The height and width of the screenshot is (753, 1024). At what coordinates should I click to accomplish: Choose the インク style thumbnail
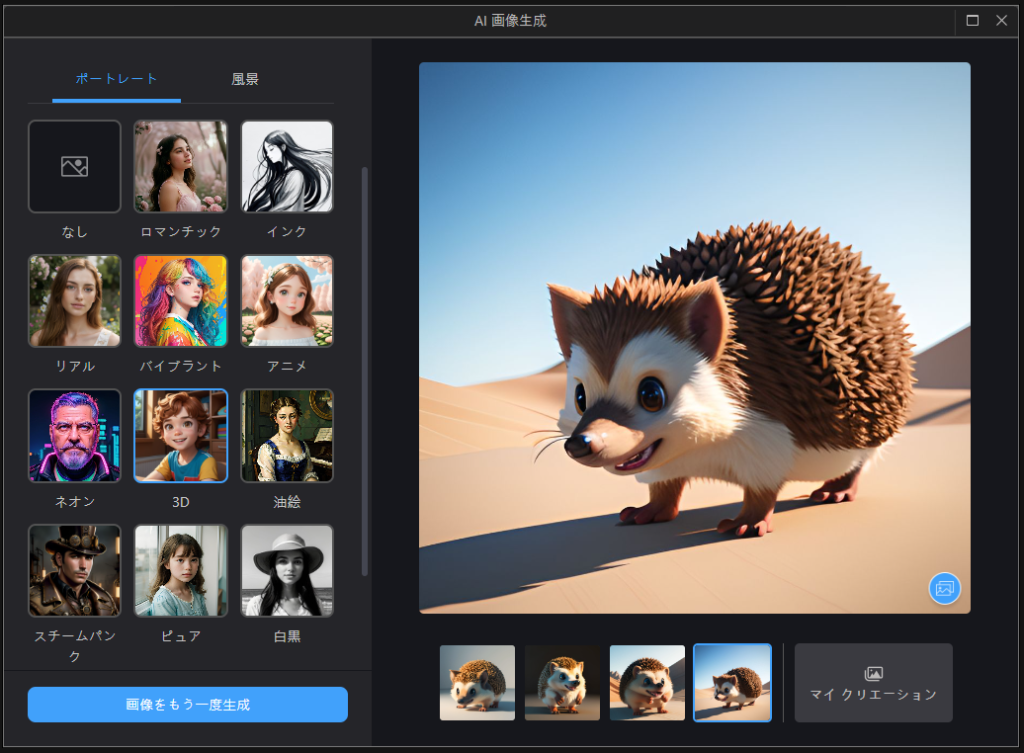pyautogui.click(x=287, y=167)
